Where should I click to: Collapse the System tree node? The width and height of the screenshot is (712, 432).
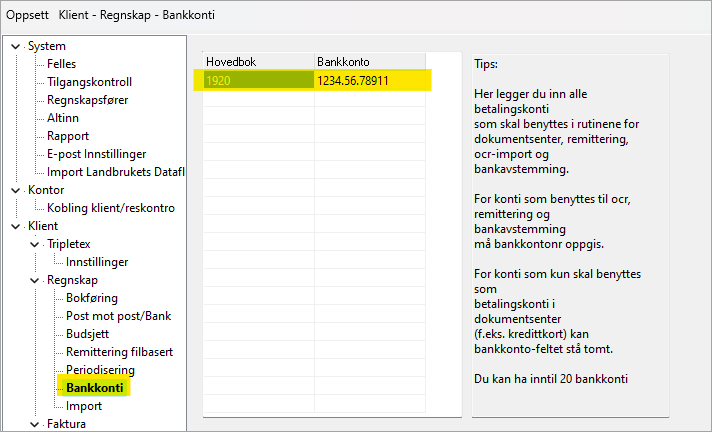pos(16,46)
